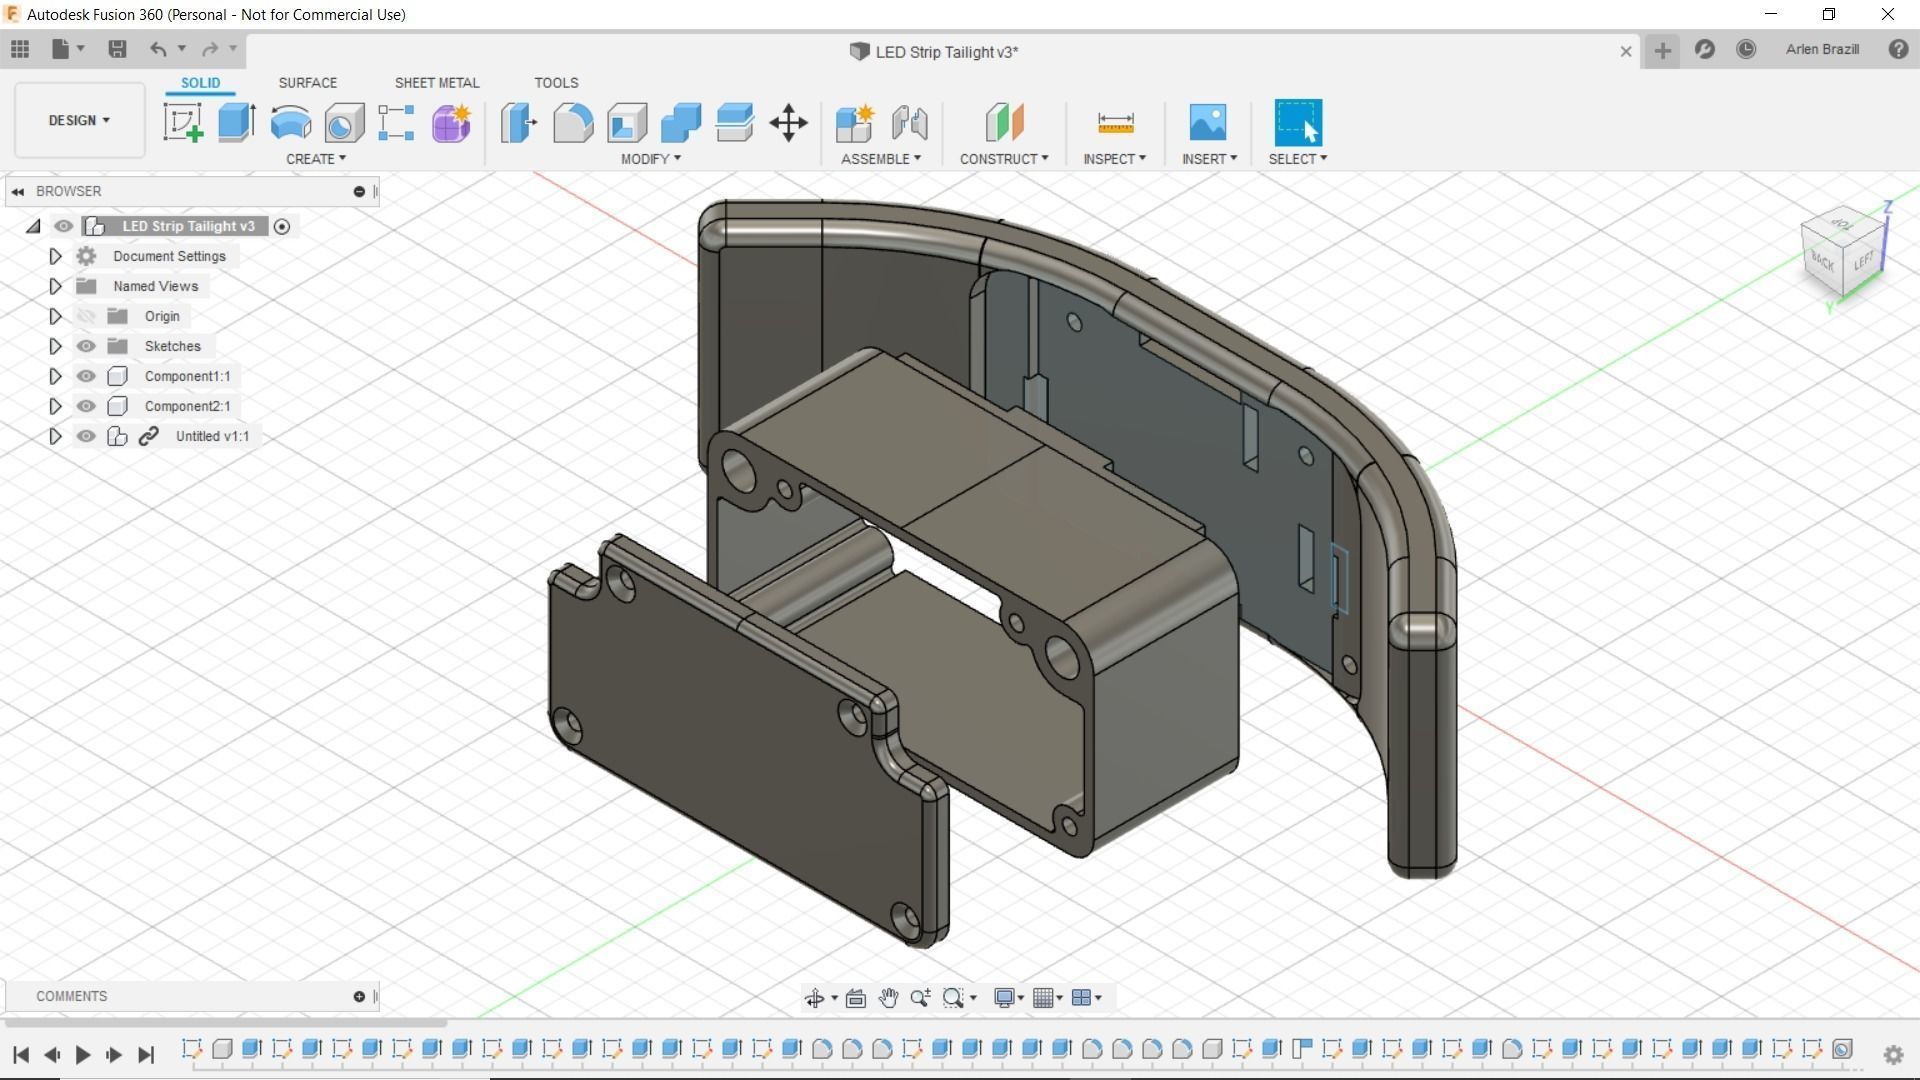Screen dimensions: 1920x1080
Task: Open the INSPECT menu
Action: click(1114, 159)
